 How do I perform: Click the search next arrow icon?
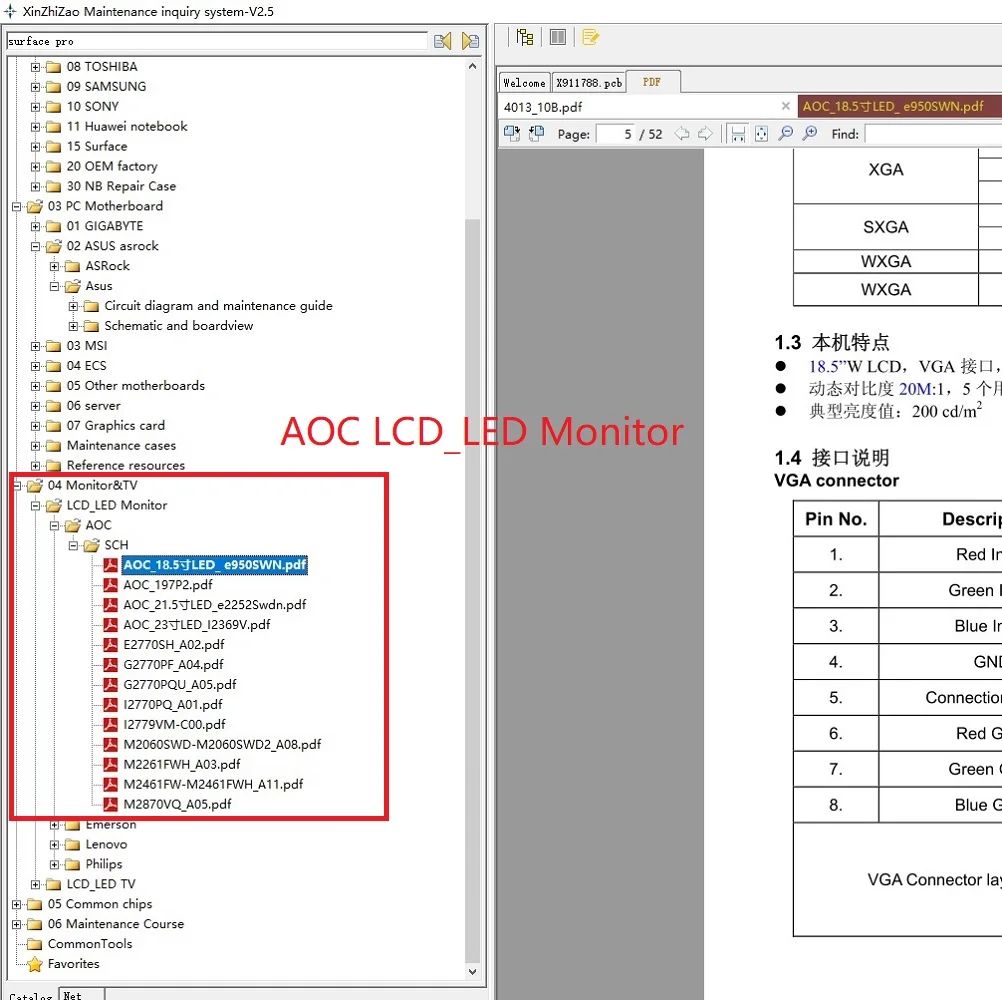coord(471,42)
